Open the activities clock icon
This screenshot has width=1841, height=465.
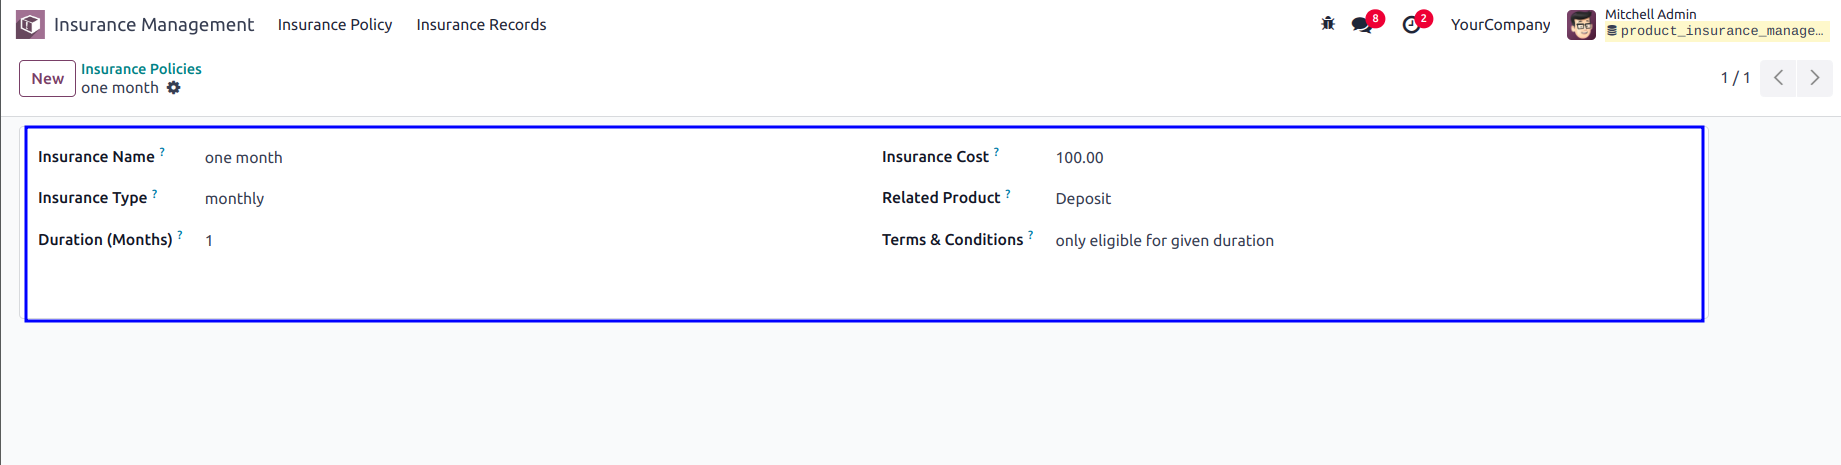pyautogui.click(x=1411, y=24)
